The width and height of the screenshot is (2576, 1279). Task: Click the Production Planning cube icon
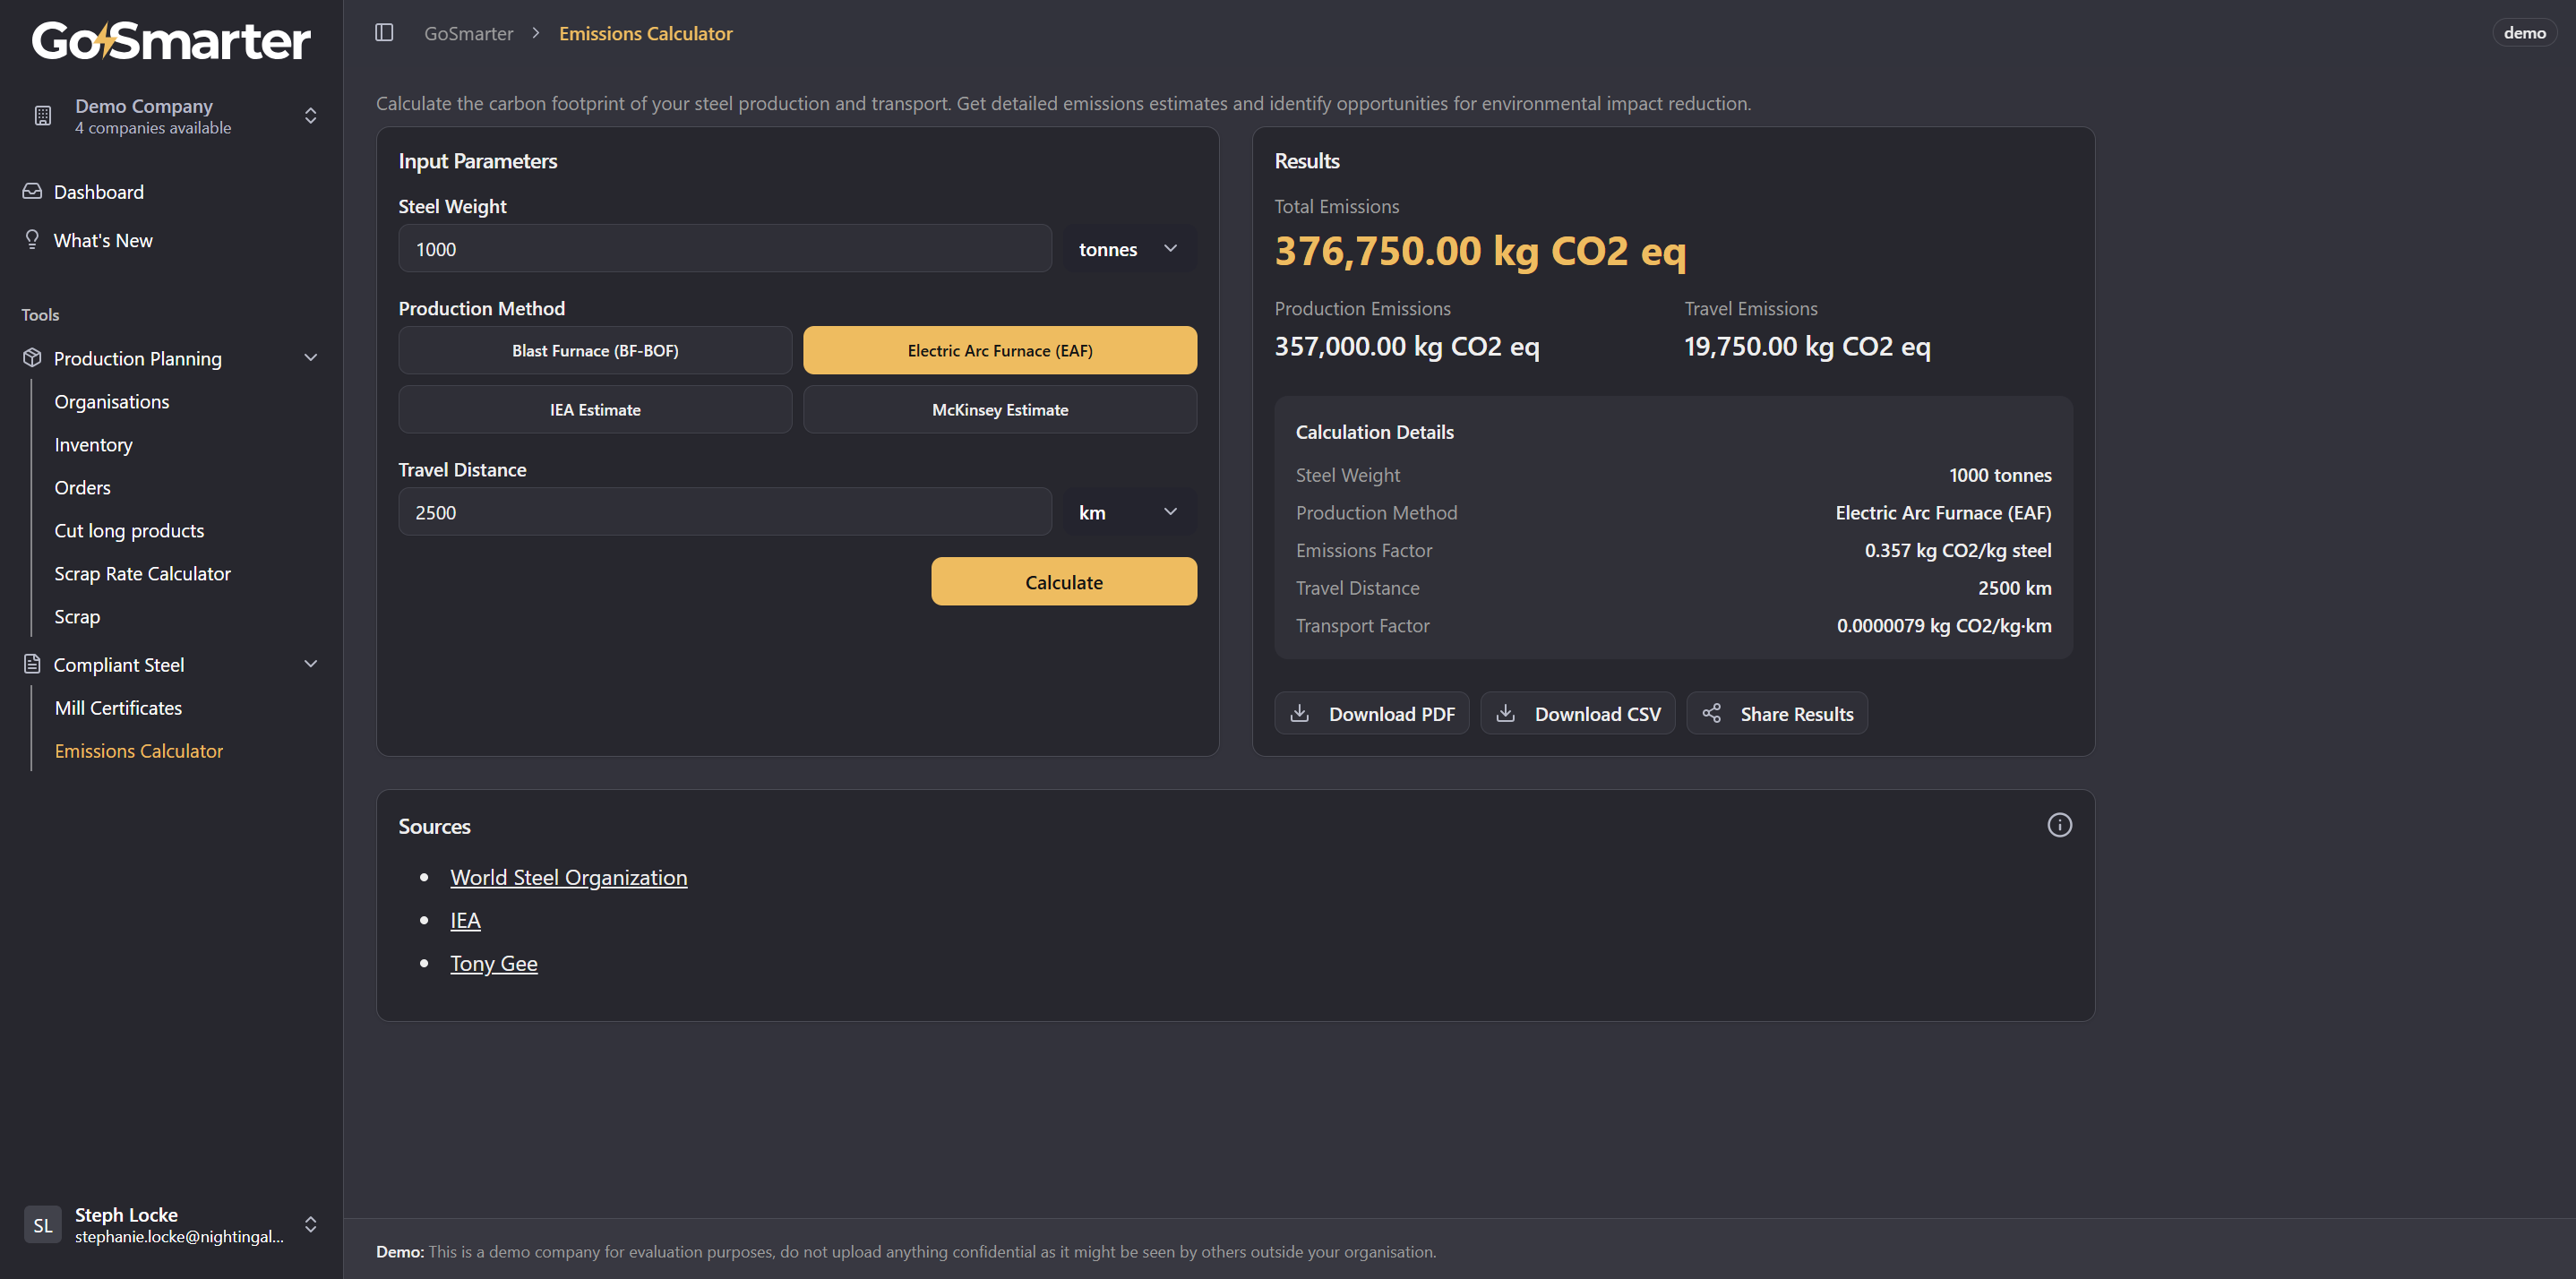[32, 357]
